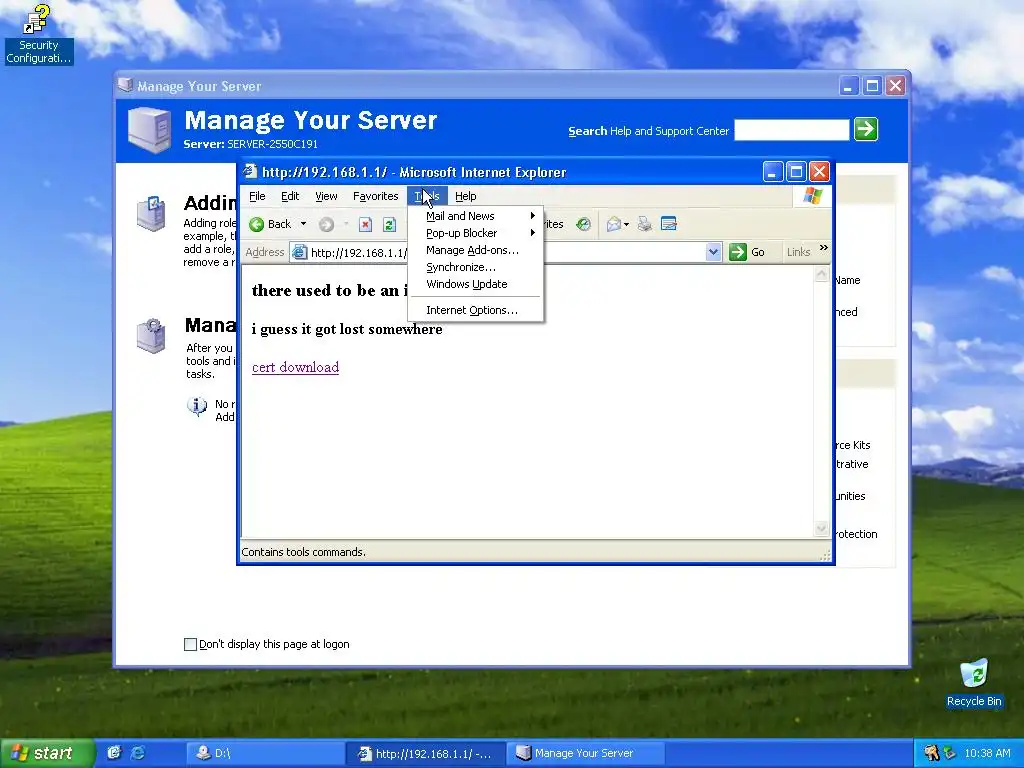Image resolution: width=1024 pixels, height=768 pixels.
Task: Print the page via printer icon
Action: point(645,225)
